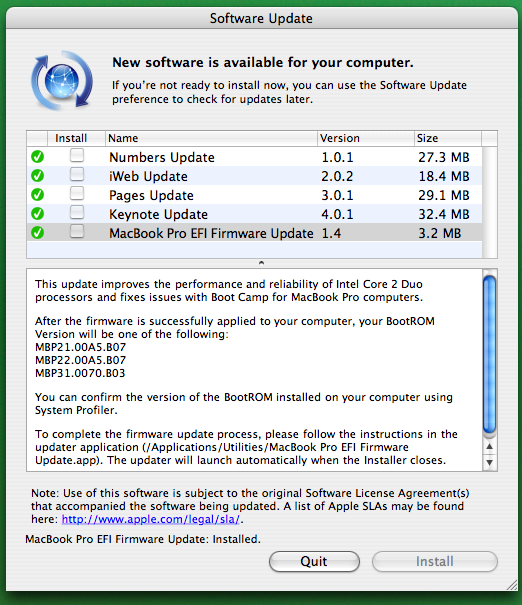Sort list by Name column header
The height and width of the screenshot is (605, 522).
coord(211,138)
